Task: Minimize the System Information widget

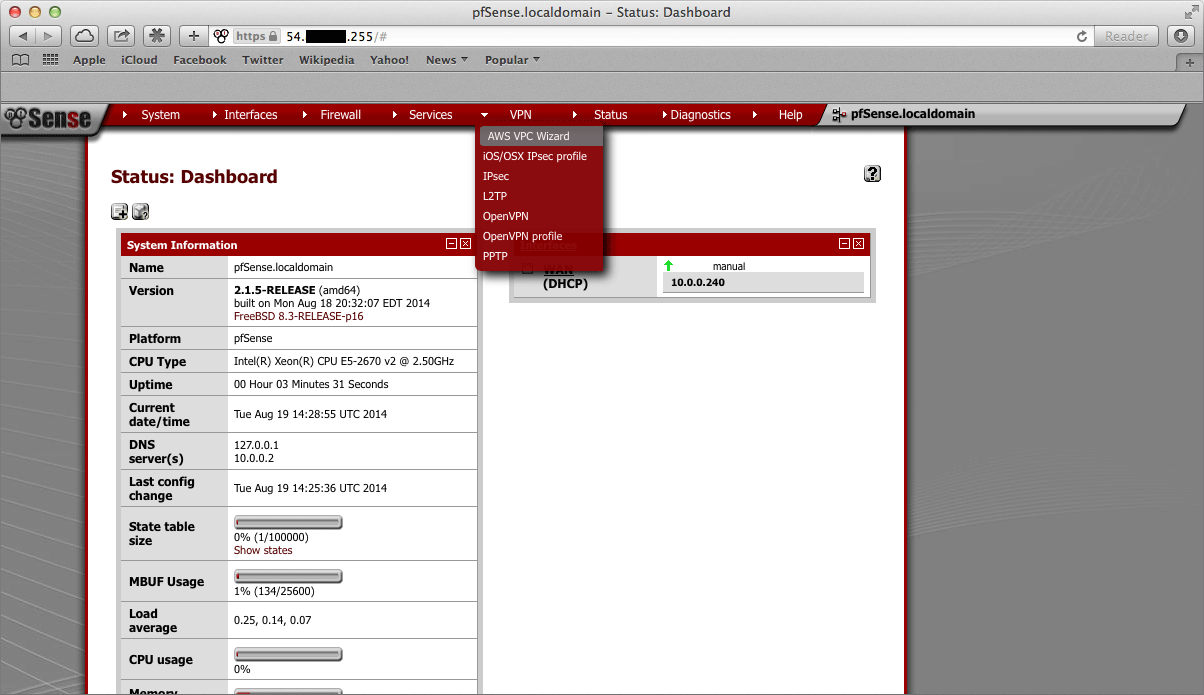Action: (x=451, y=244)
